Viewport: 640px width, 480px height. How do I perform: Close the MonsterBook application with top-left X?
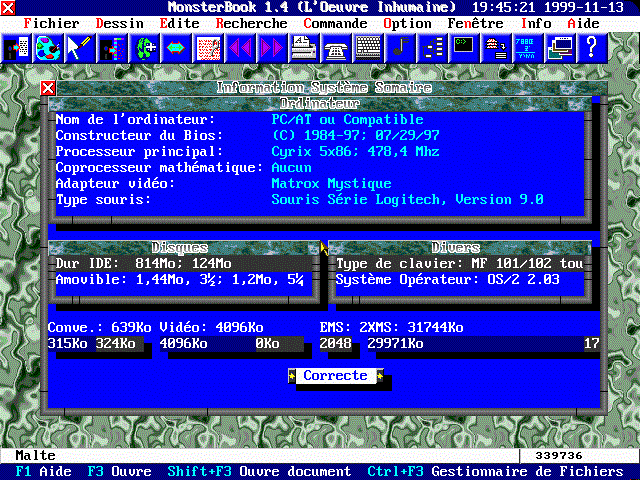pyautogui.click(x=8, y=7)
